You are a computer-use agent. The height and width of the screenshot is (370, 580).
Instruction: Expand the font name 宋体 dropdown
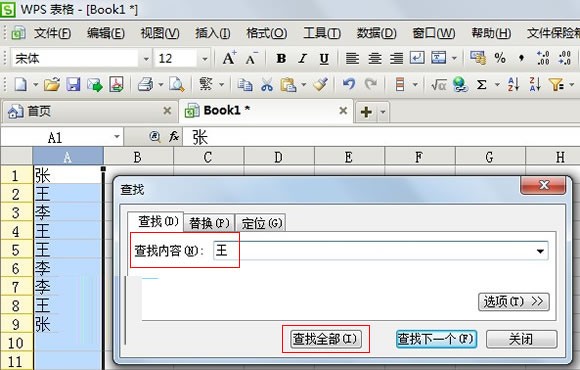[146, 59]
